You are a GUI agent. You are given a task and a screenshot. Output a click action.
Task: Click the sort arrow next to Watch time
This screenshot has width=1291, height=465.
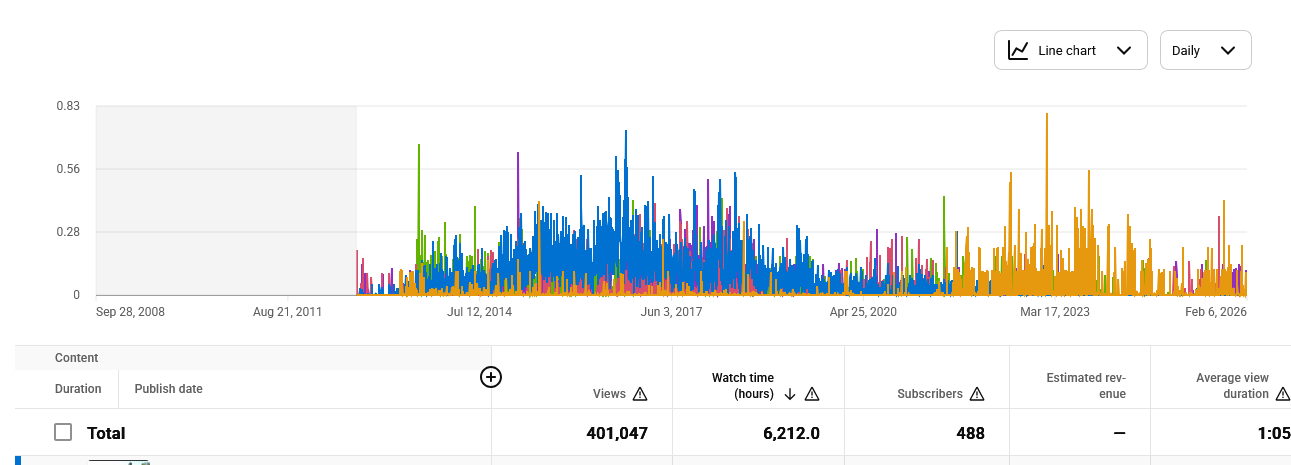tap(790, 394)
